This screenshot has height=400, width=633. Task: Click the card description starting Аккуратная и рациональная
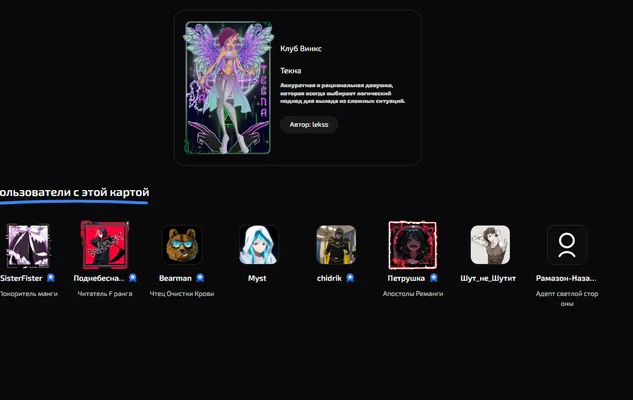point(342,93)
